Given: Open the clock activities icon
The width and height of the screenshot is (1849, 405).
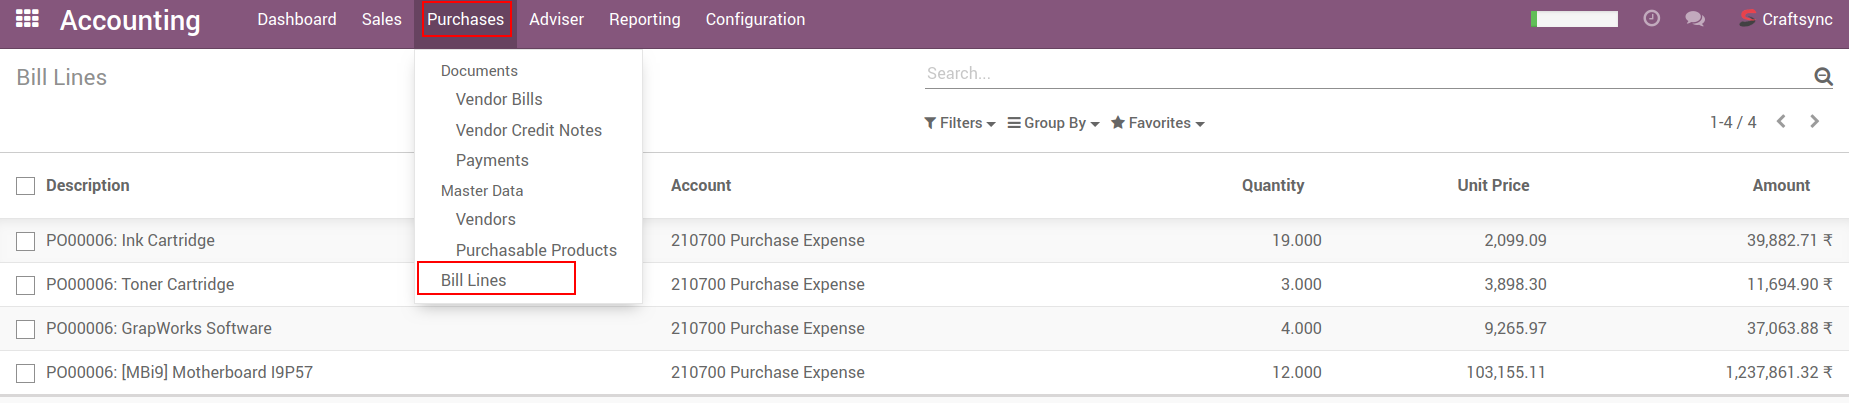Looking at the screenshot, I should [1651, 19].
